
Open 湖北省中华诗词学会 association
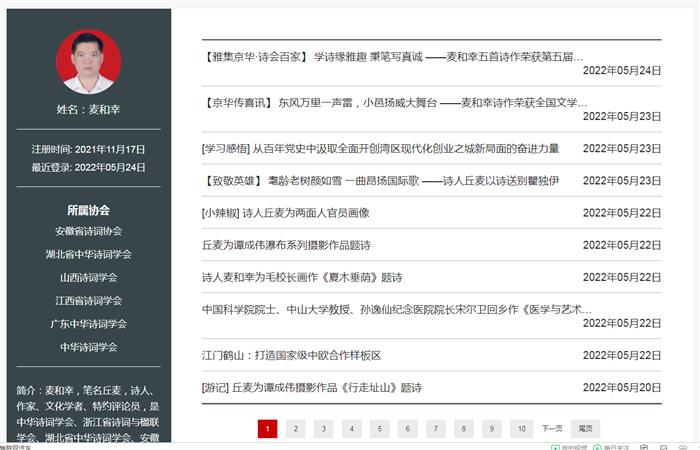88,254
